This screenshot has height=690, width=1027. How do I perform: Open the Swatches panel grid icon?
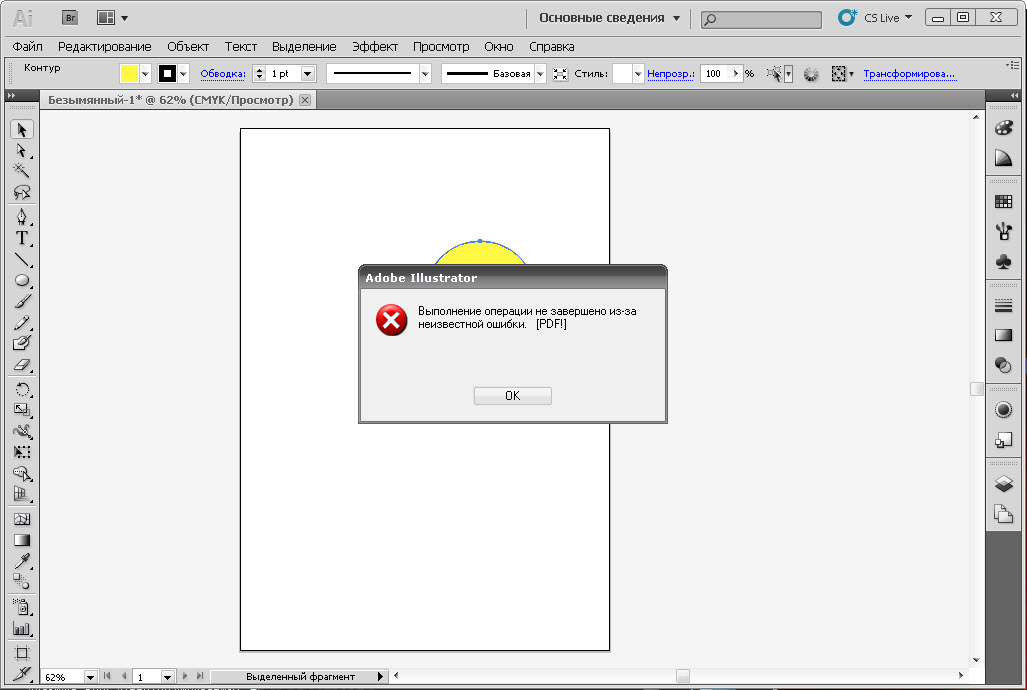pos(1003,202)
